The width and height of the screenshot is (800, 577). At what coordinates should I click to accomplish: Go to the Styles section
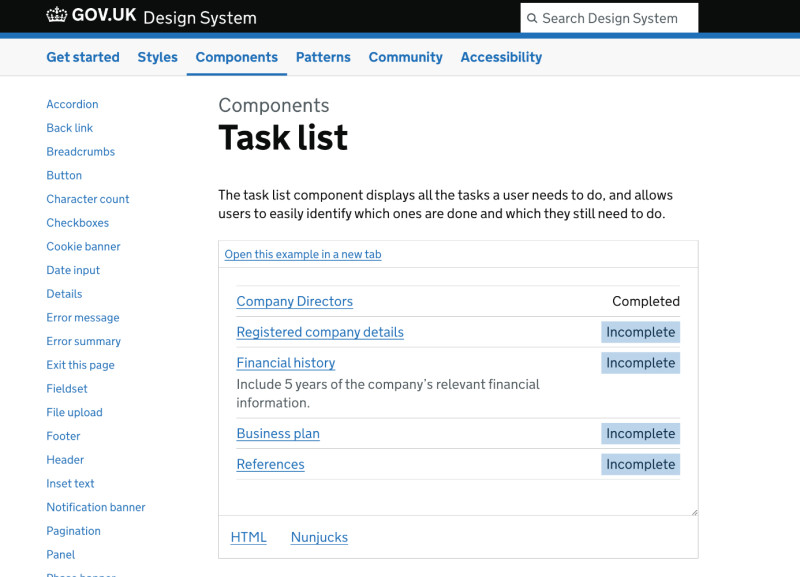coord(157,57)
